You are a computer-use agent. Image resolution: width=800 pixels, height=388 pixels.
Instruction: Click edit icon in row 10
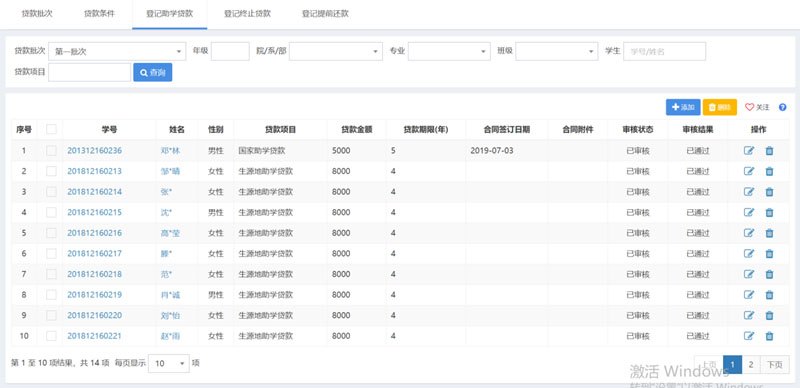[x=748, y=336]
